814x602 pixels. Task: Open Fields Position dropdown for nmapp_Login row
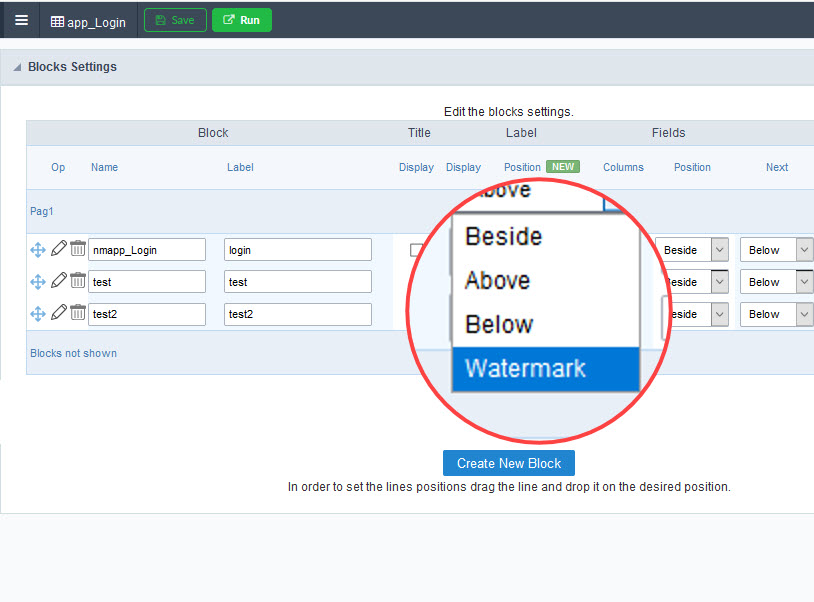692,250
